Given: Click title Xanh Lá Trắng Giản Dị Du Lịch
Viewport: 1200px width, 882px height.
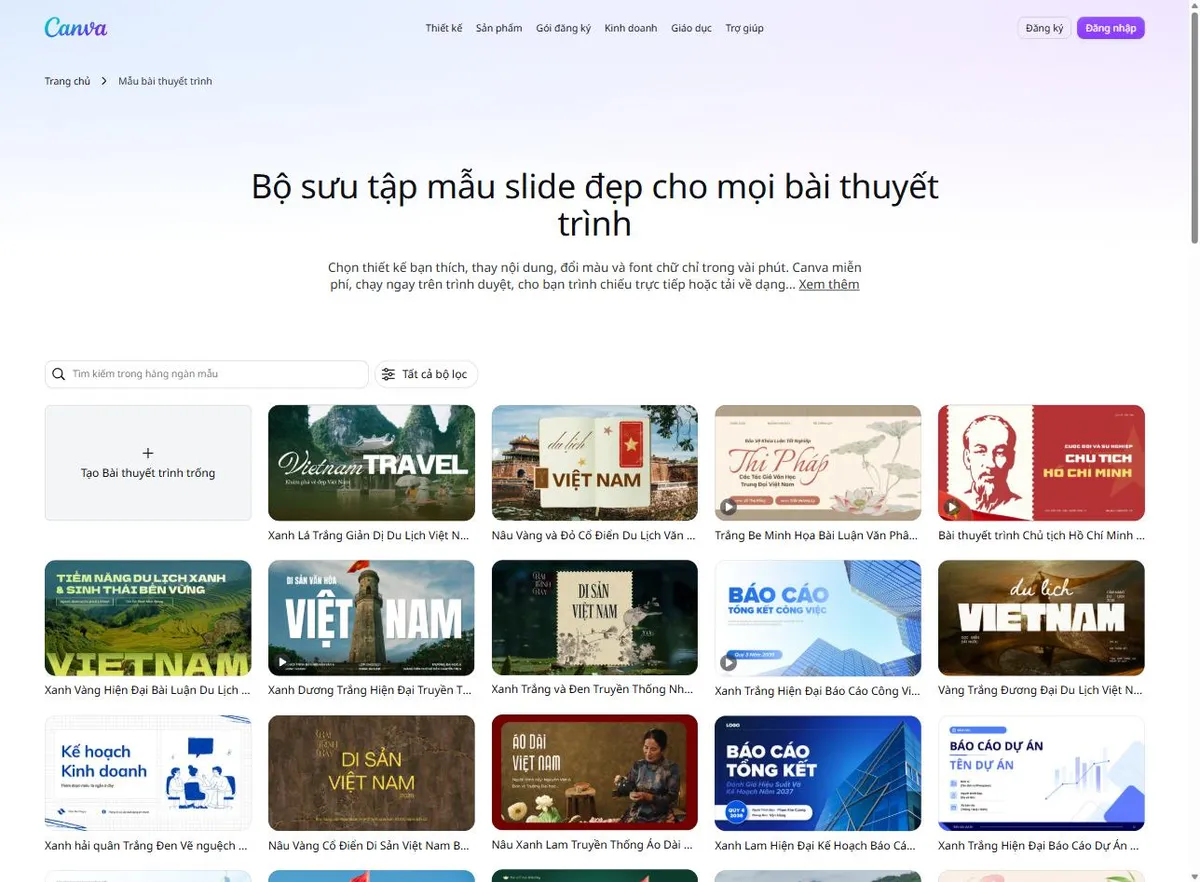Looking at the screenshot, I should pos(369,536).
